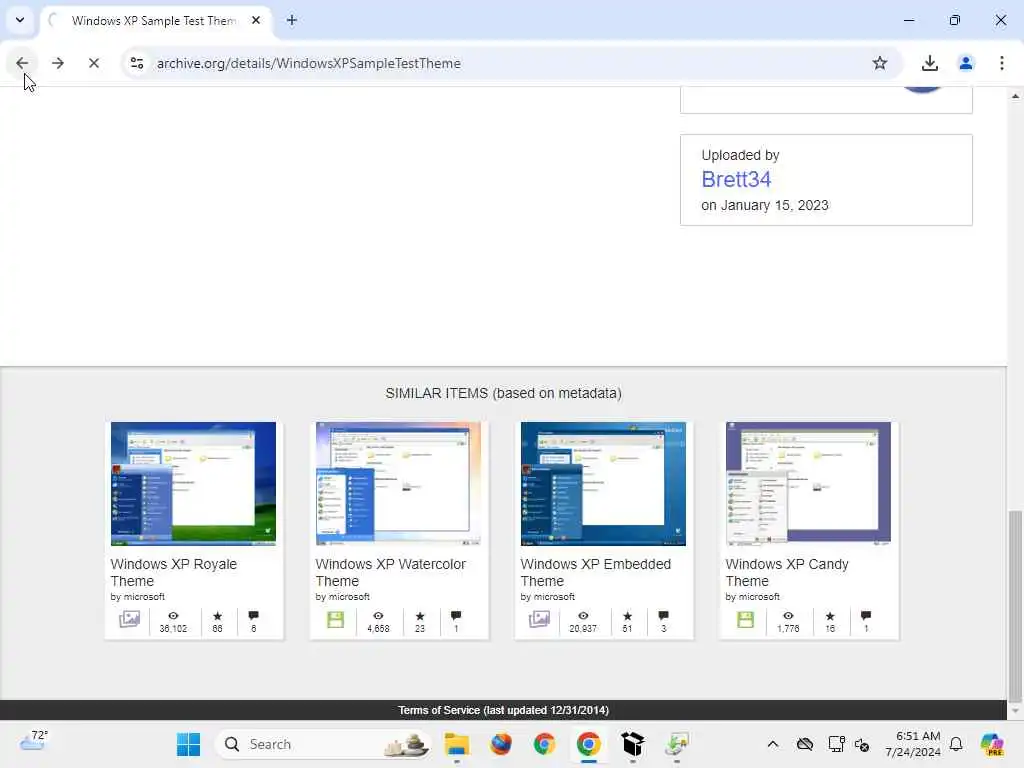
Task: Open the clock showing 6:51 AM
Action: [913, 744]
